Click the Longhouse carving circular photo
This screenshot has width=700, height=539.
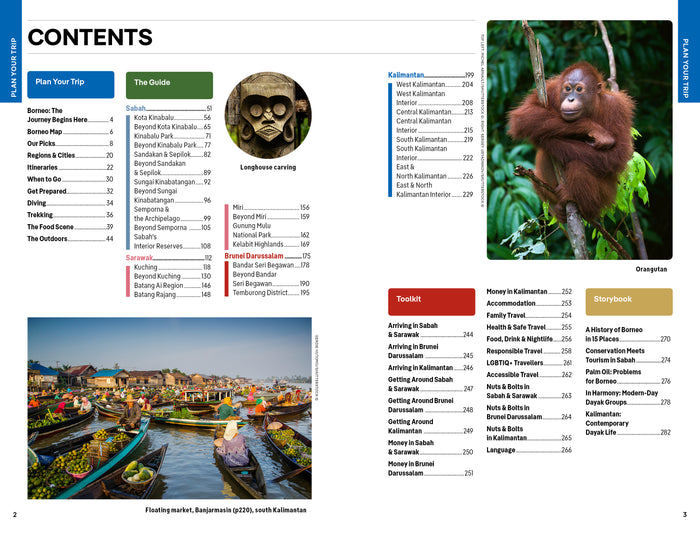pos(268,114)
